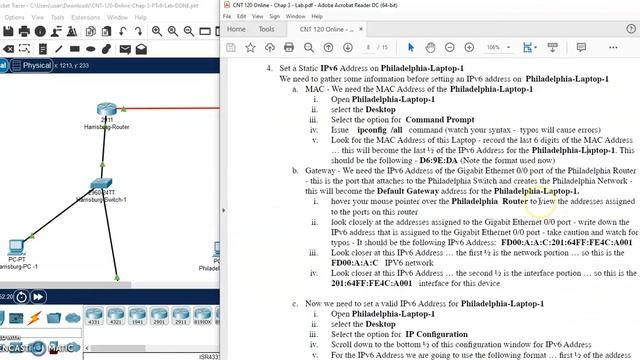Open the Packet Tracer Options menu
The width and height of the screenshot is (640, 360).
click(x=14, y=18)
